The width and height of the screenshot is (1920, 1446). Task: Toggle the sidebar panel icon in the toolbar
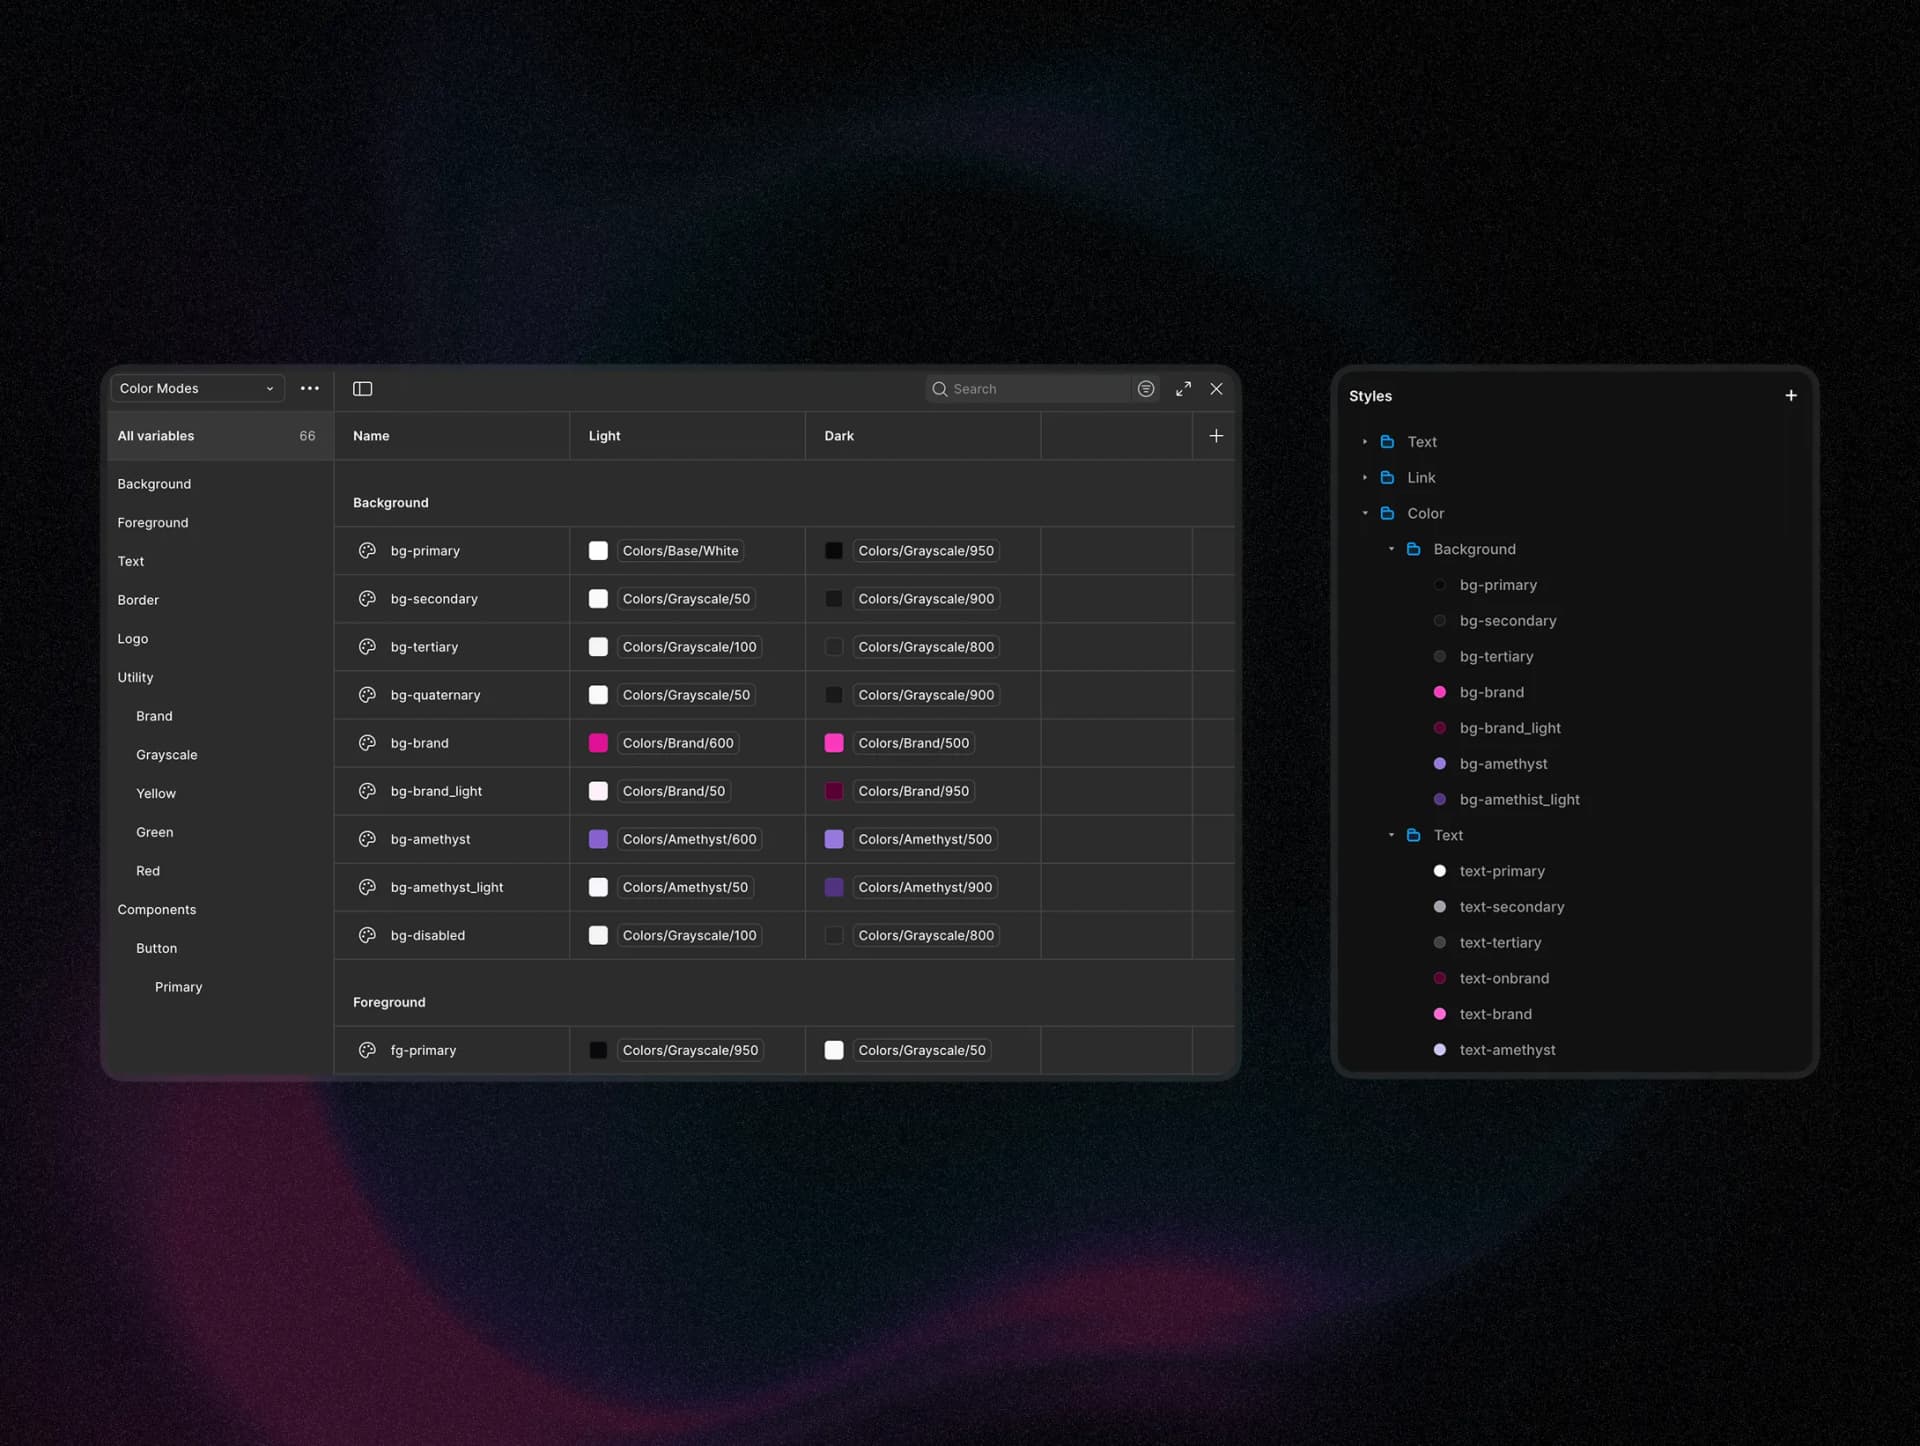pos(362,388)
